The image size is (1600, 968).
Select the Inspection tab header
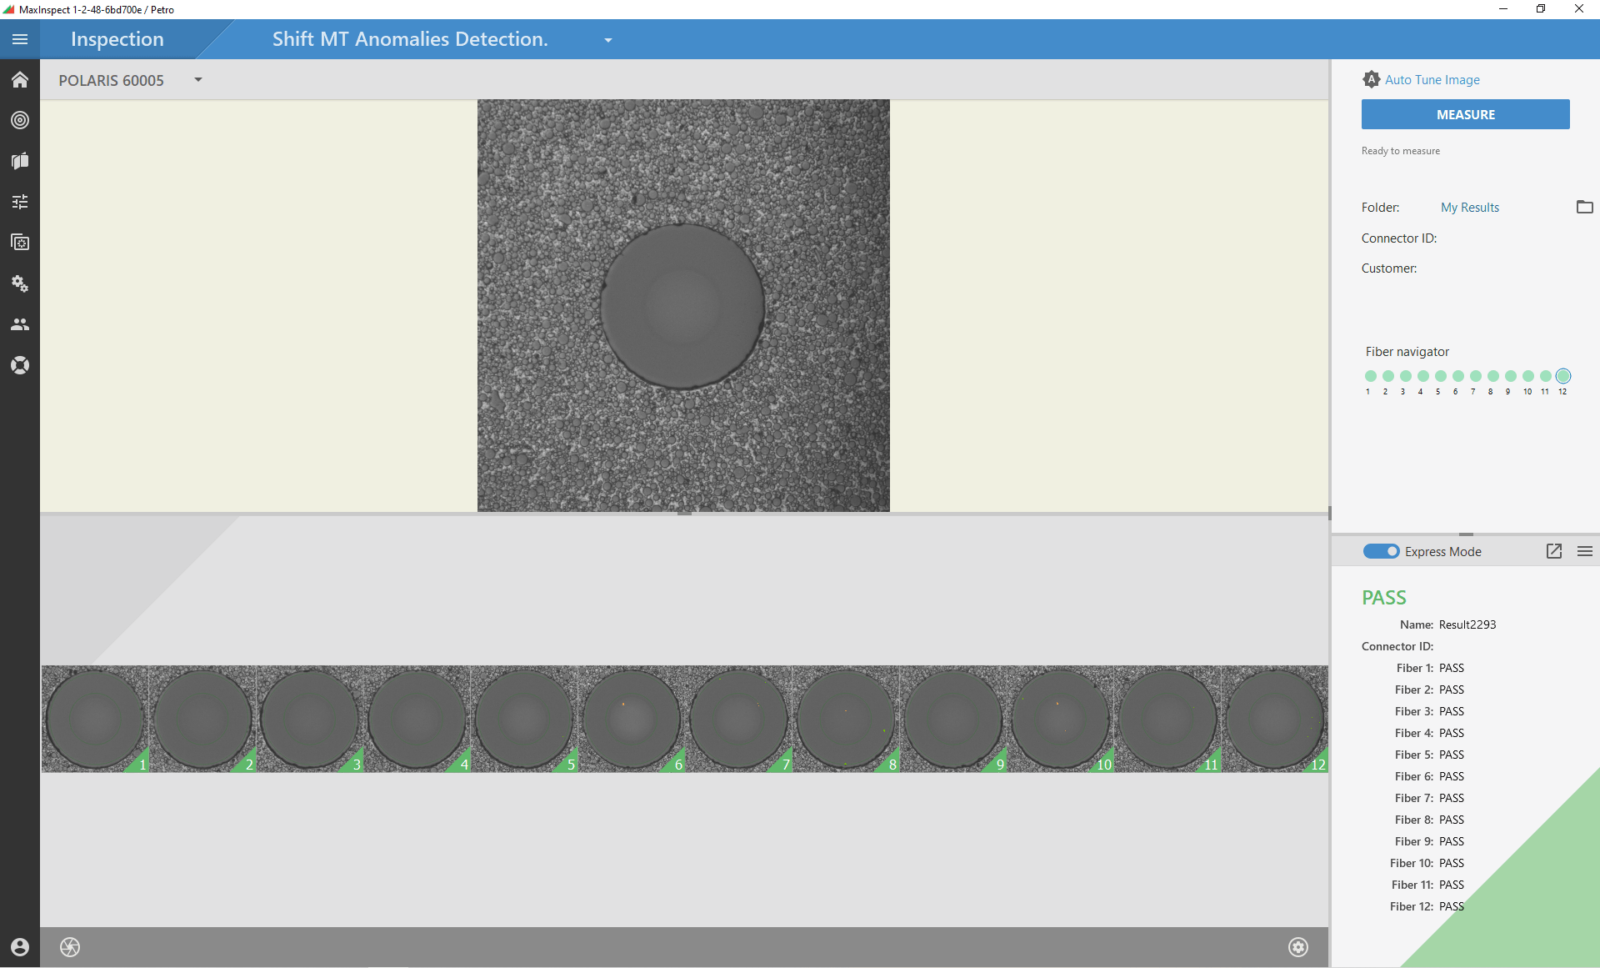(x=117, y=39)
